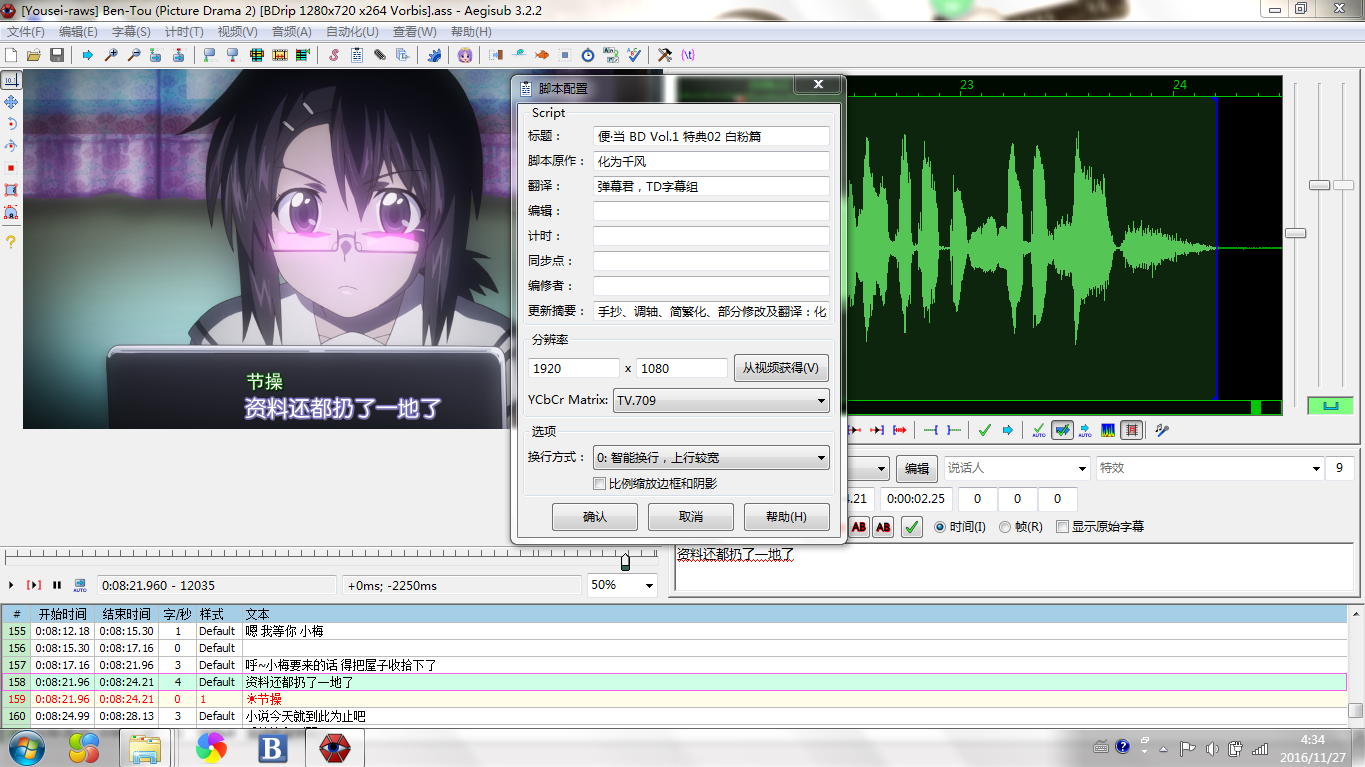The width and height of the screenshot is (1365, 767).
Task: Select the rotate on Z axis tool
Action: click(x=11, y=124)
